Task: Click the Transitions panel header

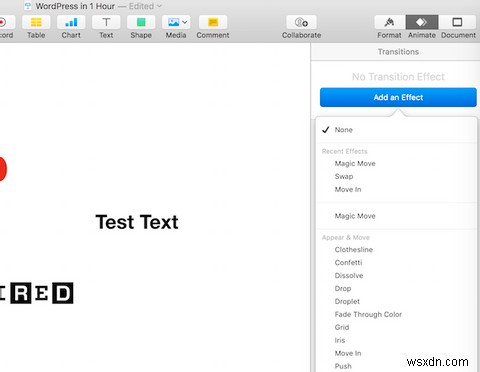Action: click(398, 52)
